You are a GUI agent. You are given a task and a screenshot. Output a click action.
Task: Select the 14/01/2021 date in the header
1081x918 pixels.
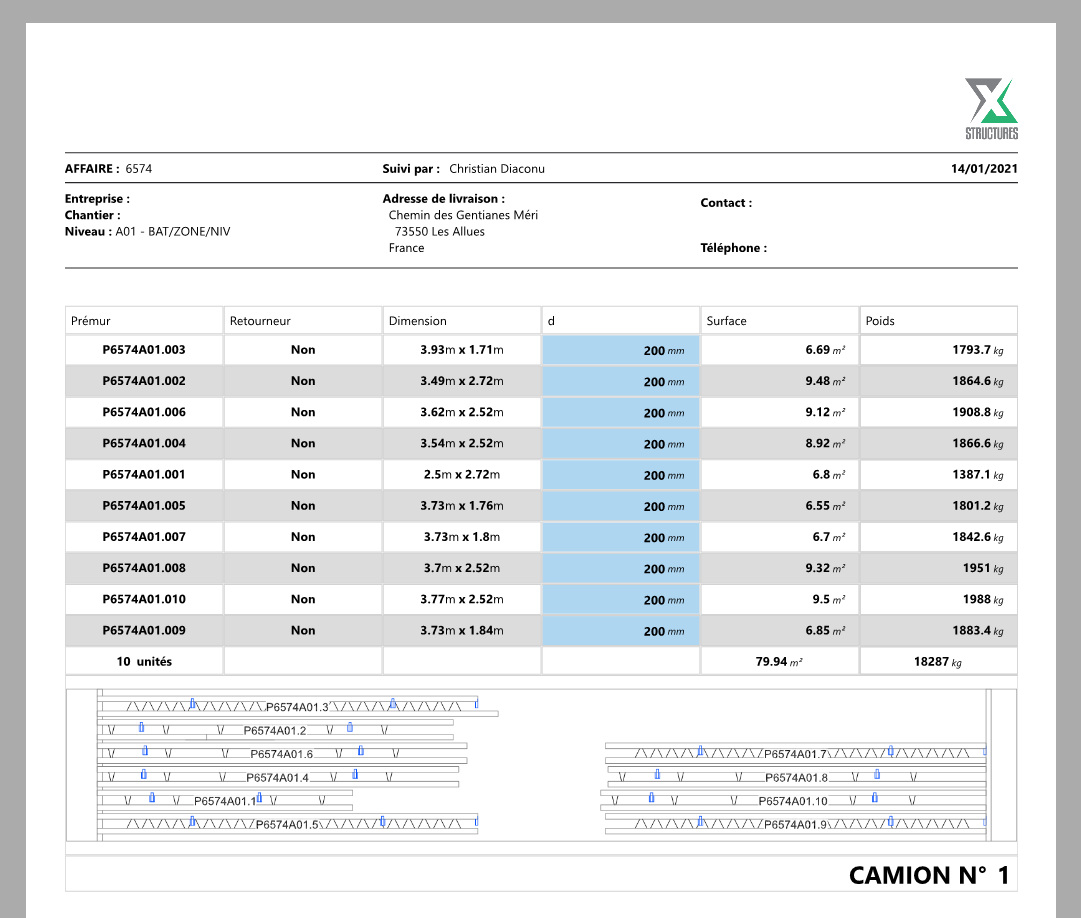click(x=984, y=169)
